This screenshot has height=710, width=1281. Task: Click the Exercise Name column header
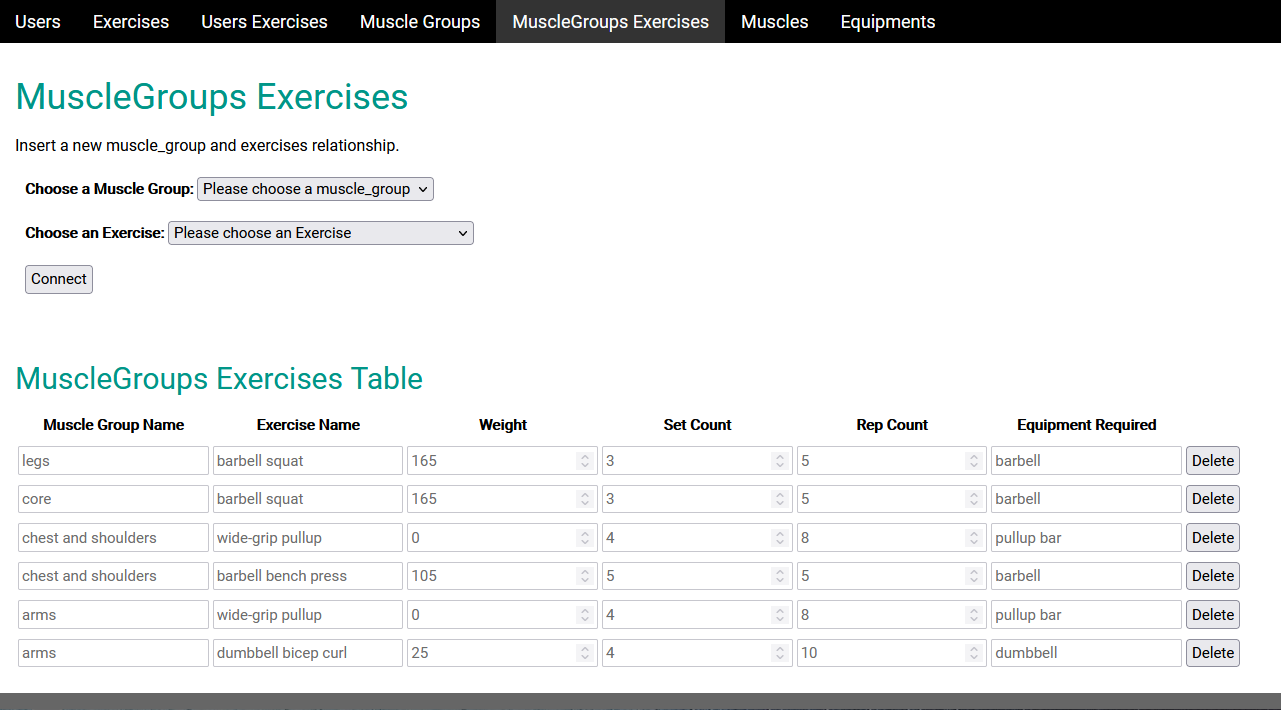(x=308, y=425)
